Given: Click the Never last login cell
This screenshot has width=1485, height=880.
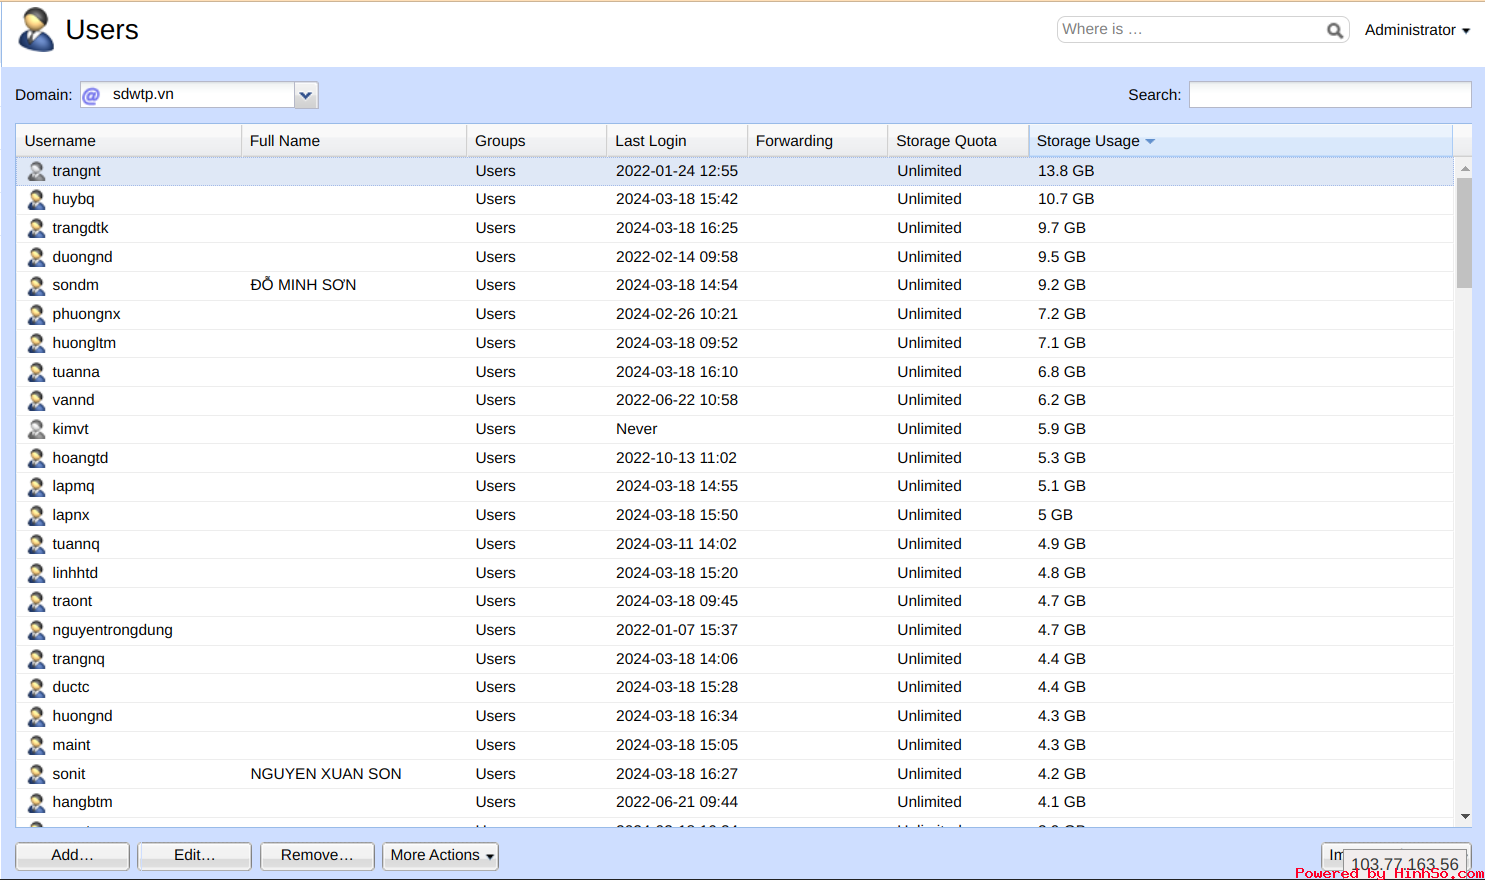Looking at the screenshot, I should (637, 430).
